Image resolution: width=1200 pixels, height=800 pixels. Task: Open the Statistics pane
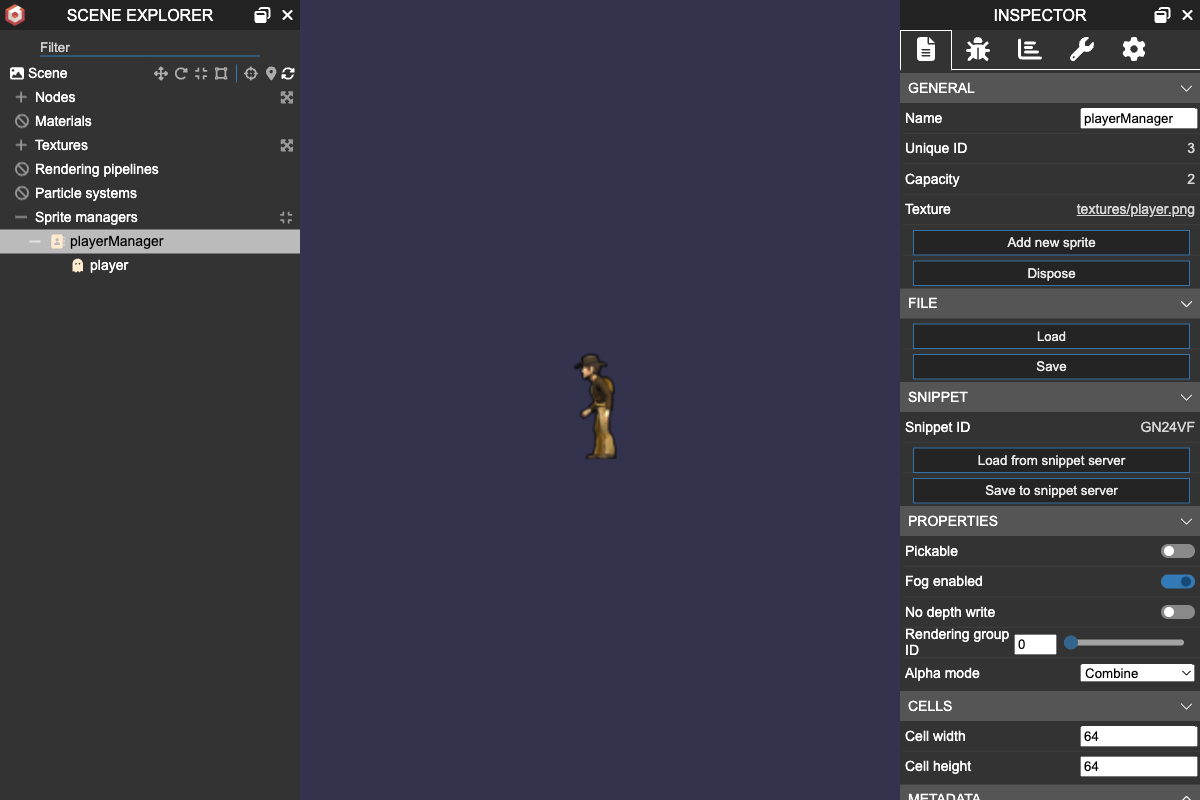point(1029,49)
